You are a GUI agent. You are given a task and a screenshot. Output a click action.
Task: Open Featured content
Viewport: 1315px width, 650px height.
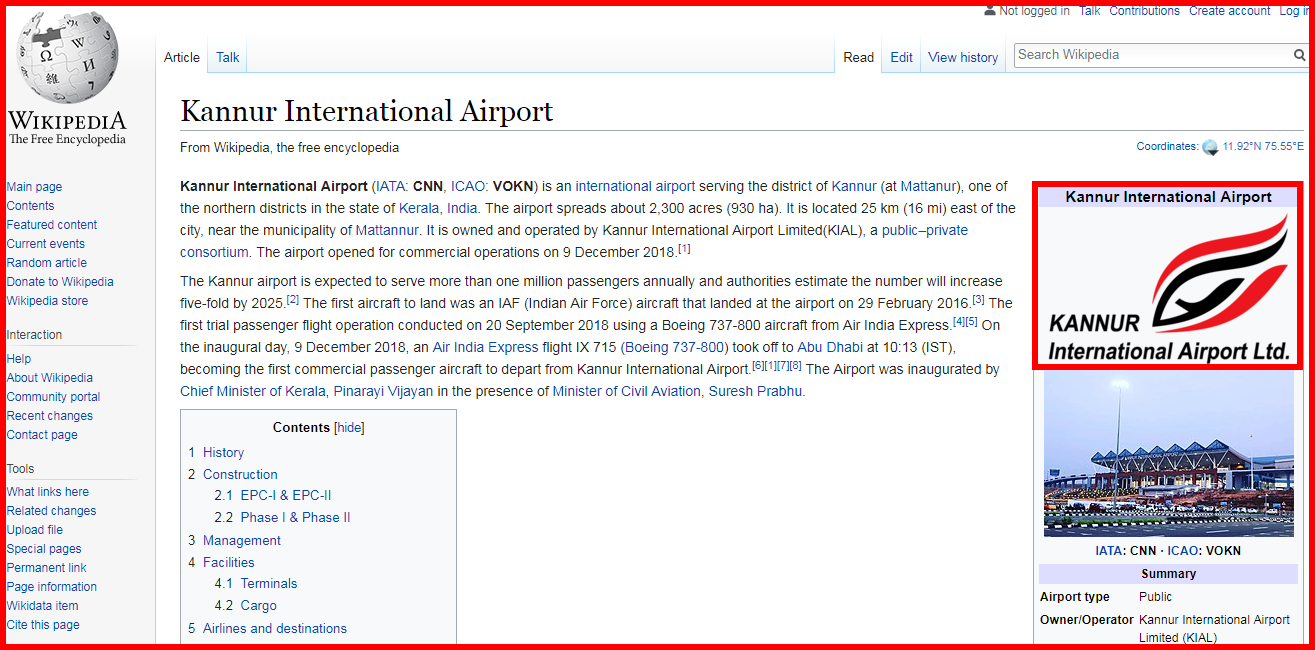coord(52,225)
